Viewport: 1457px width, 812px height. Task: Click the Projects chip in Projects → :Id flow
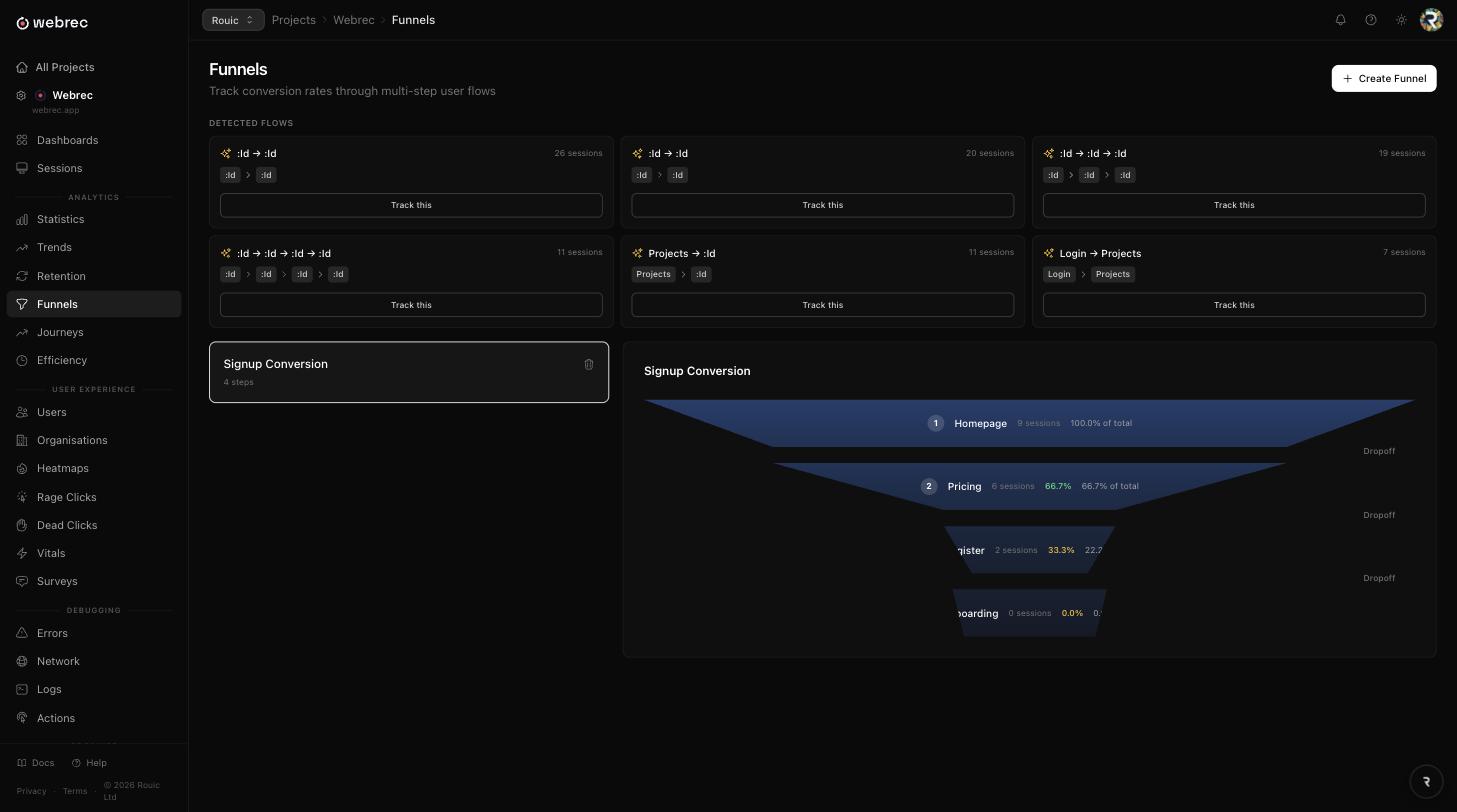(653, 274)
